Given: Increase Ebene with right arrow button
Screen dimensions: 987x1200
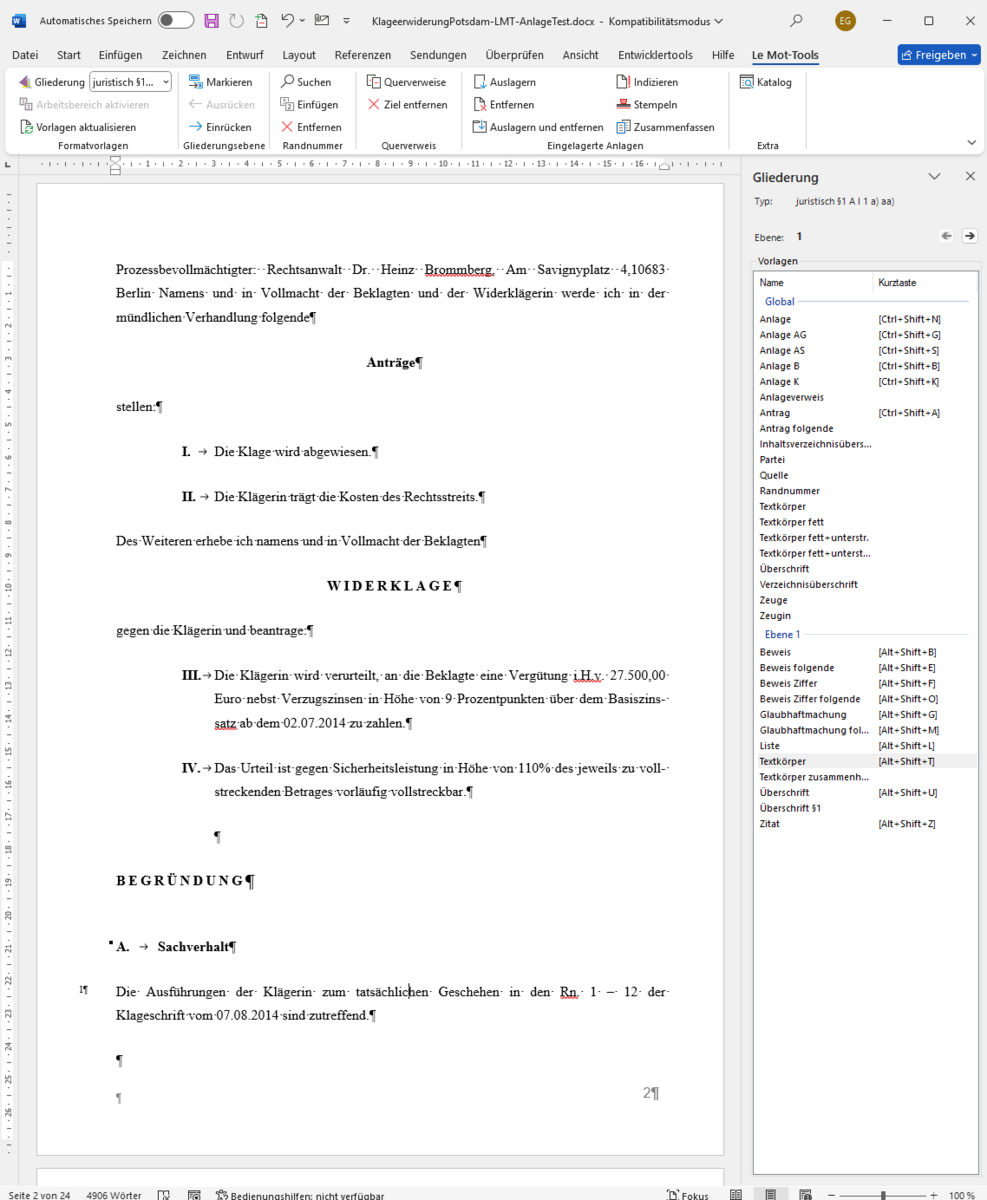Looking at the screenshot, I should pos(969,236).
